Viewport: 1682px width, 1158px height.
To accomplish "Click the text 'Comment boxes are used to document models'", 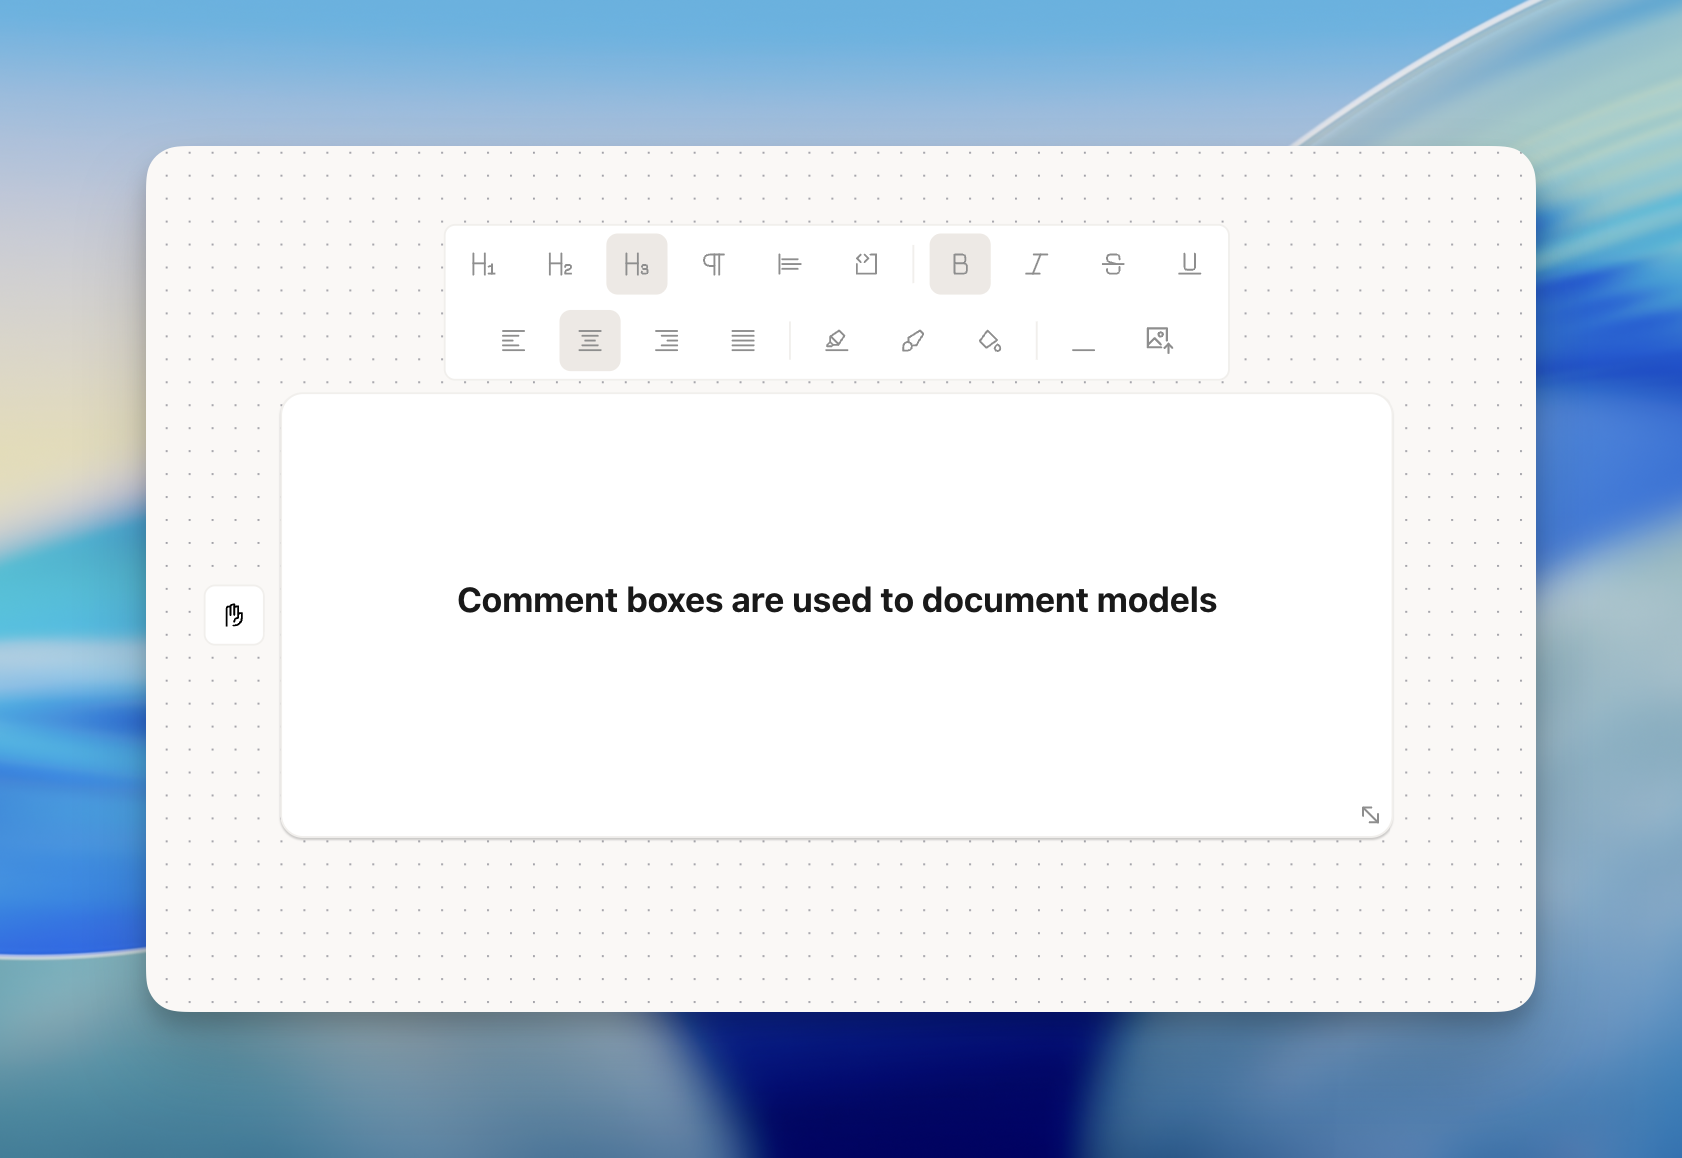I will pos(837,600).
